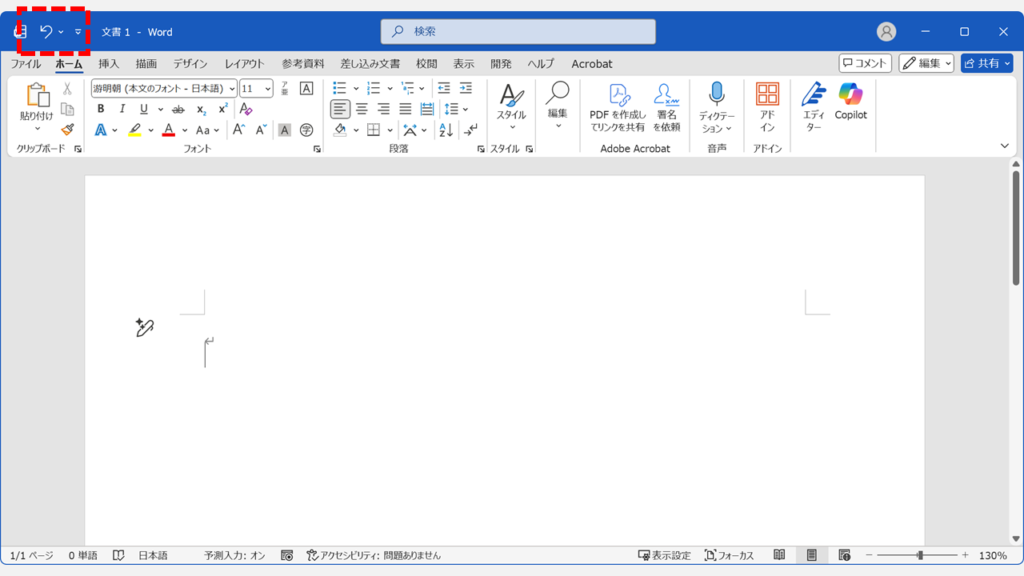Open the Copilot pane
This screenshot has height=576, width=1024.
point(851,102)
